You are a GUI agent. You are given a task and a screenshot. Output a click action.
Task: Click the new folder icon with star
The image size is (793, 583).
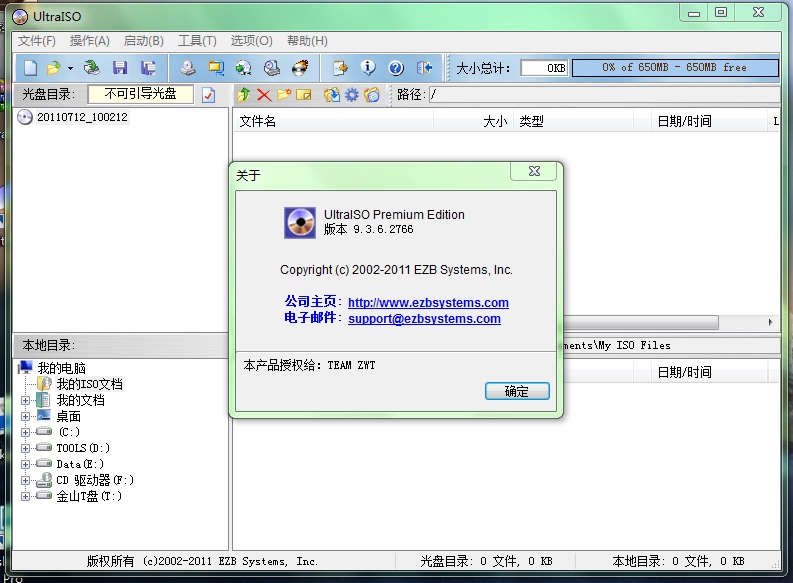(283, 95)
